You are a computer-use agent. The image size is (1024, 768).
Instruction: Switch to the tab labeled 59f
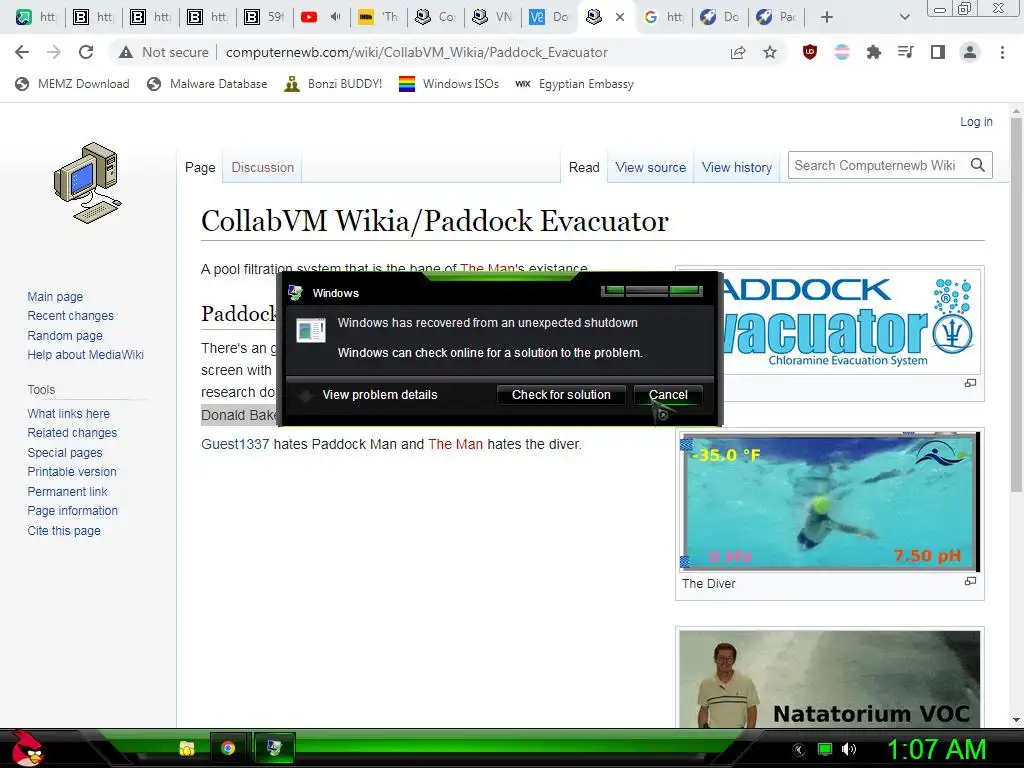pos(264,17)
